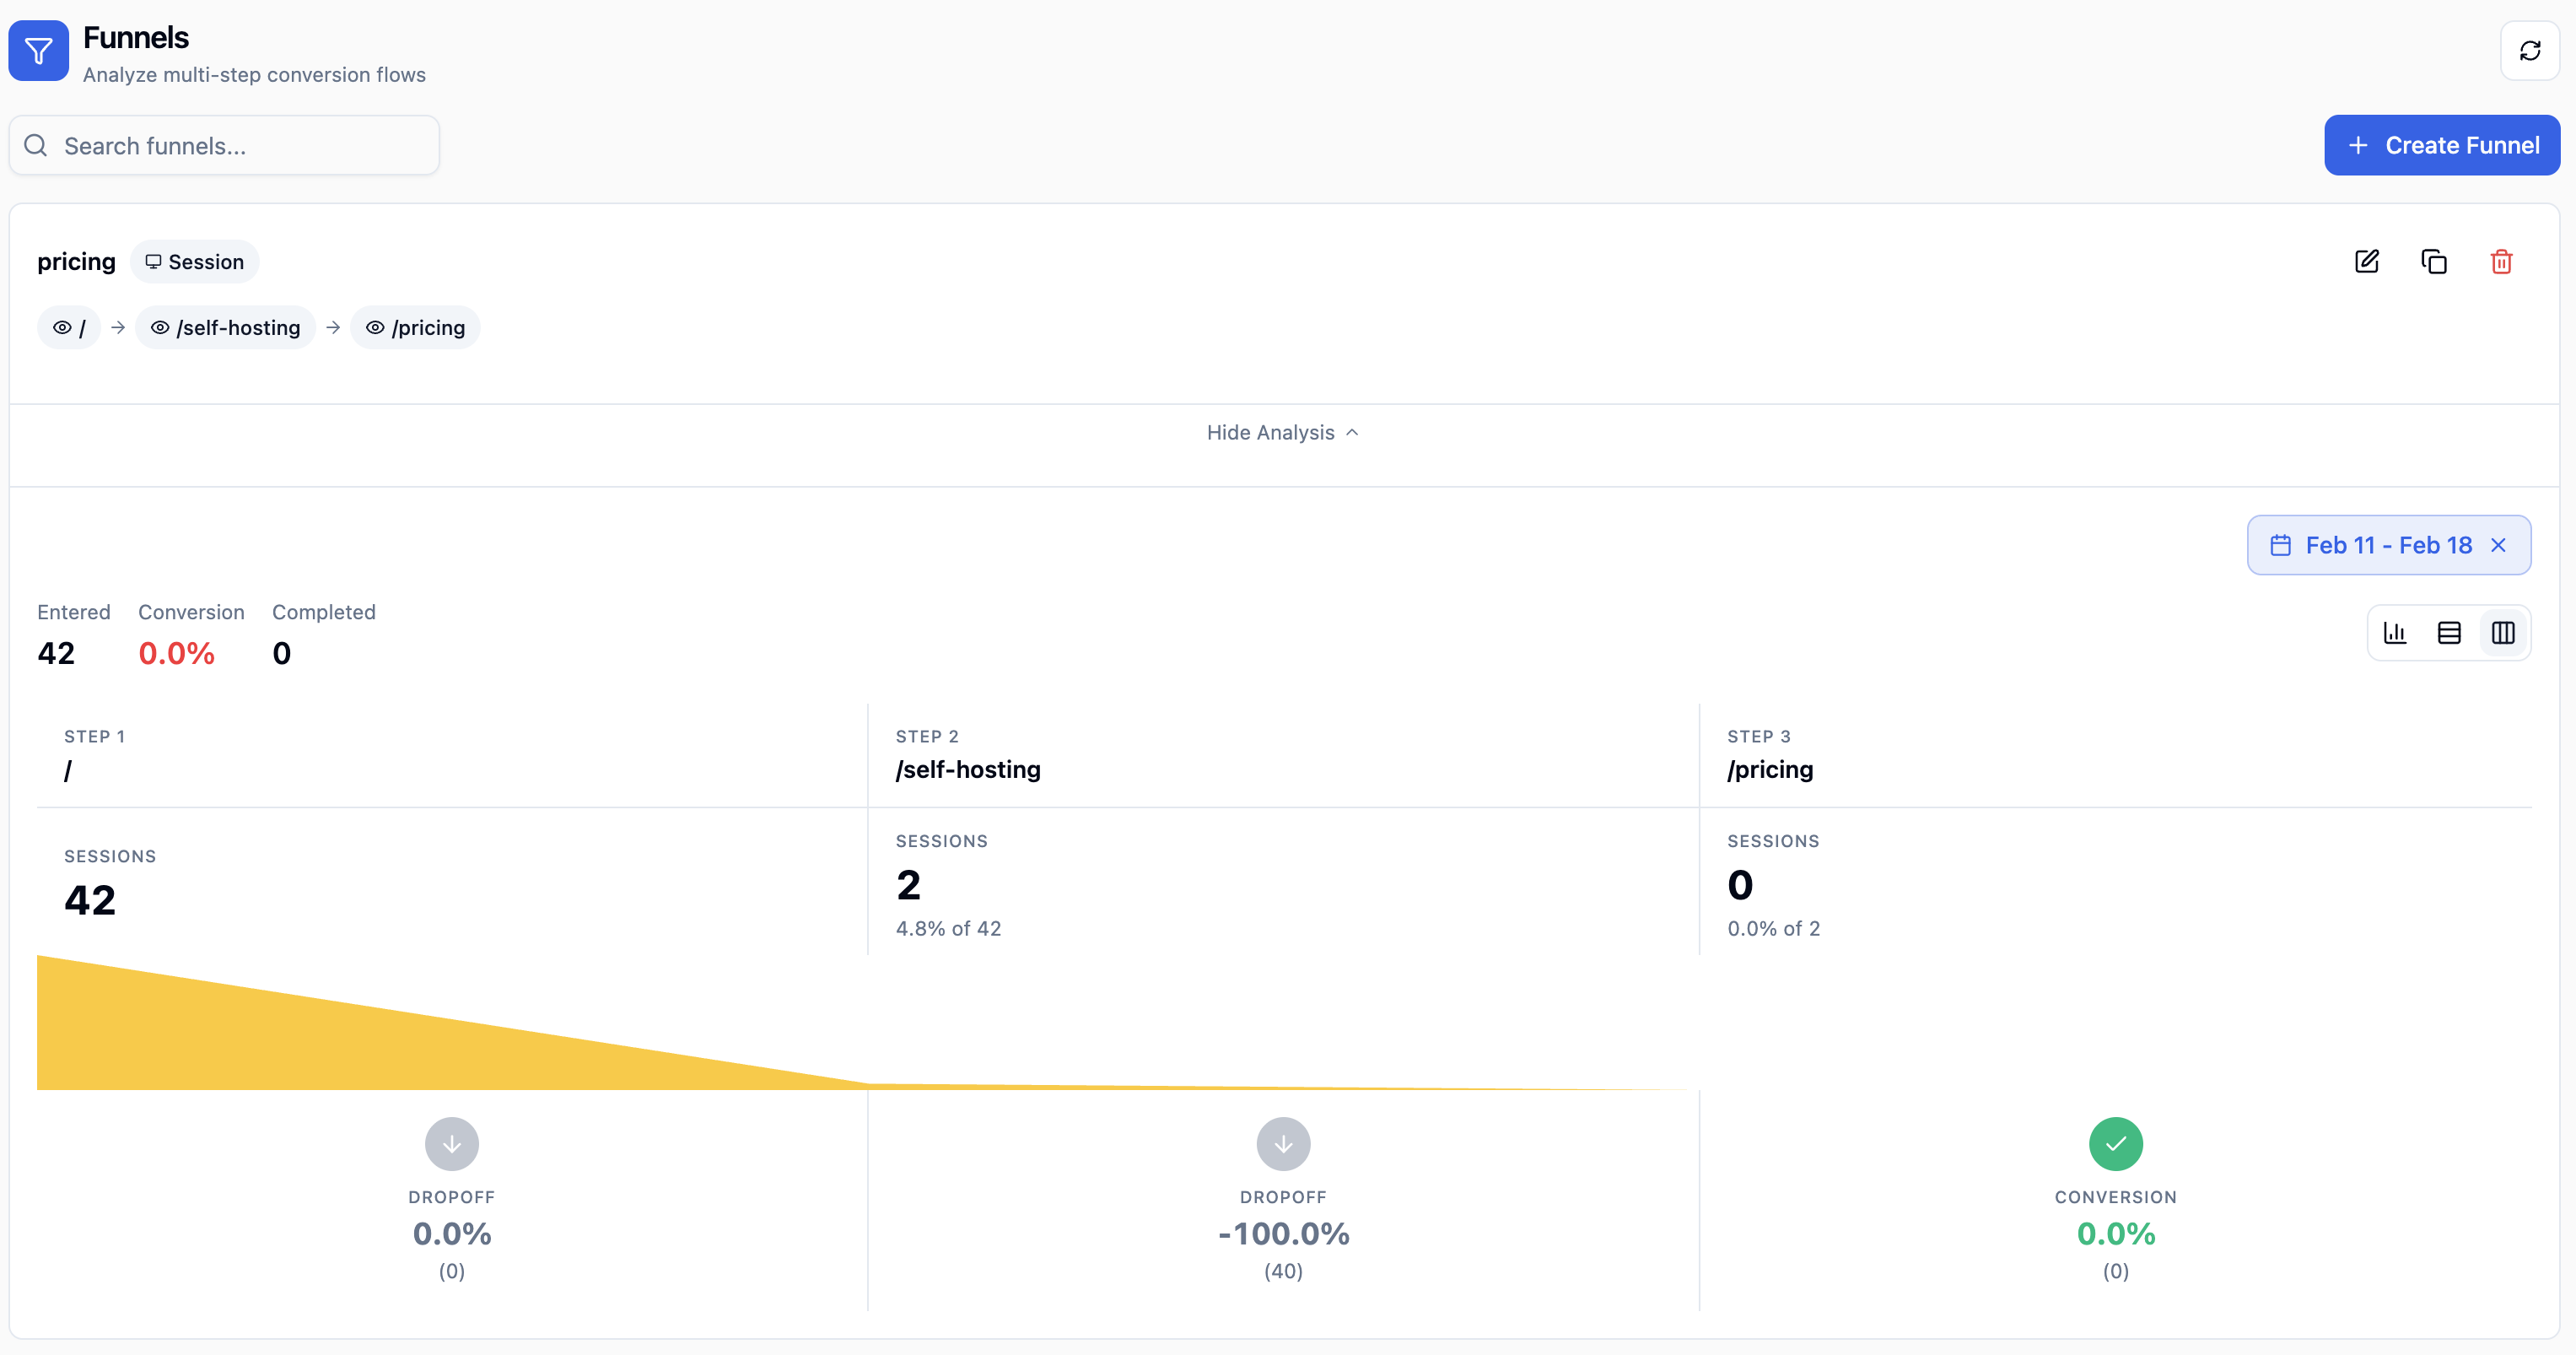Screen dimensions: 2576x1355
Task: Click the Funnels filter logo icon
Action: pyautogui.click(x=39, y=51)
